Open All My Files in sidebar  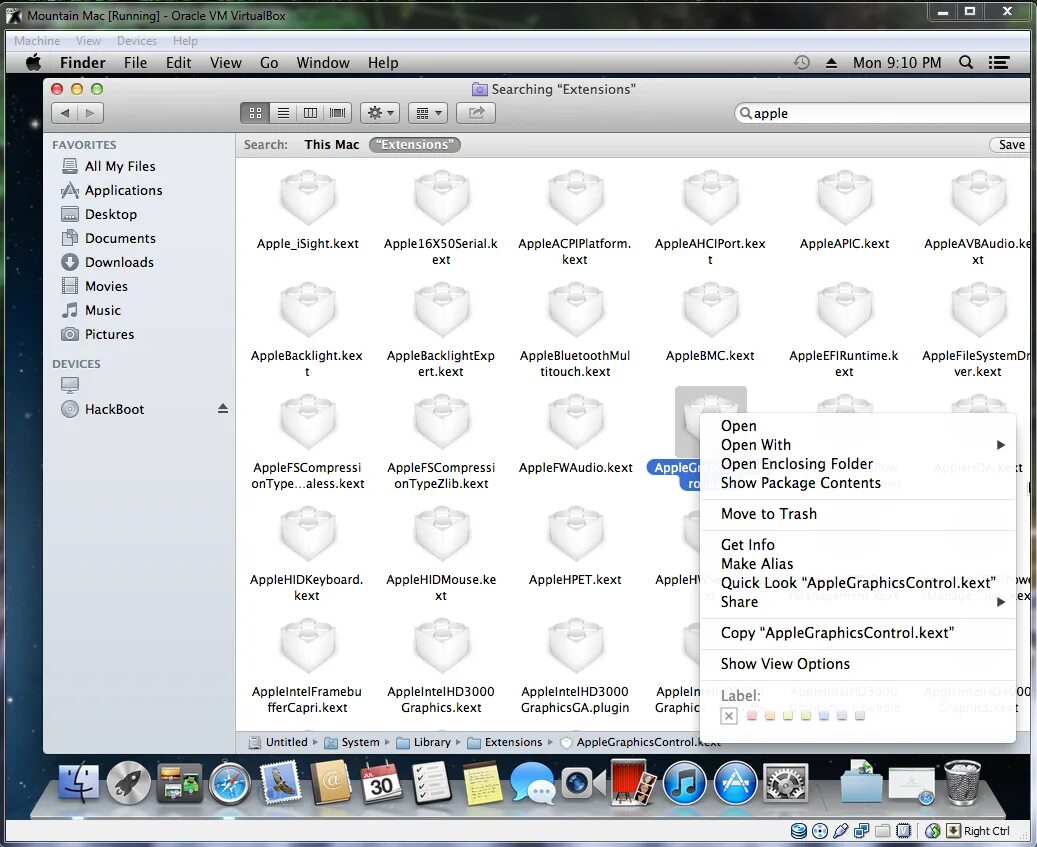pyautogui.click(x=120, y=167)
